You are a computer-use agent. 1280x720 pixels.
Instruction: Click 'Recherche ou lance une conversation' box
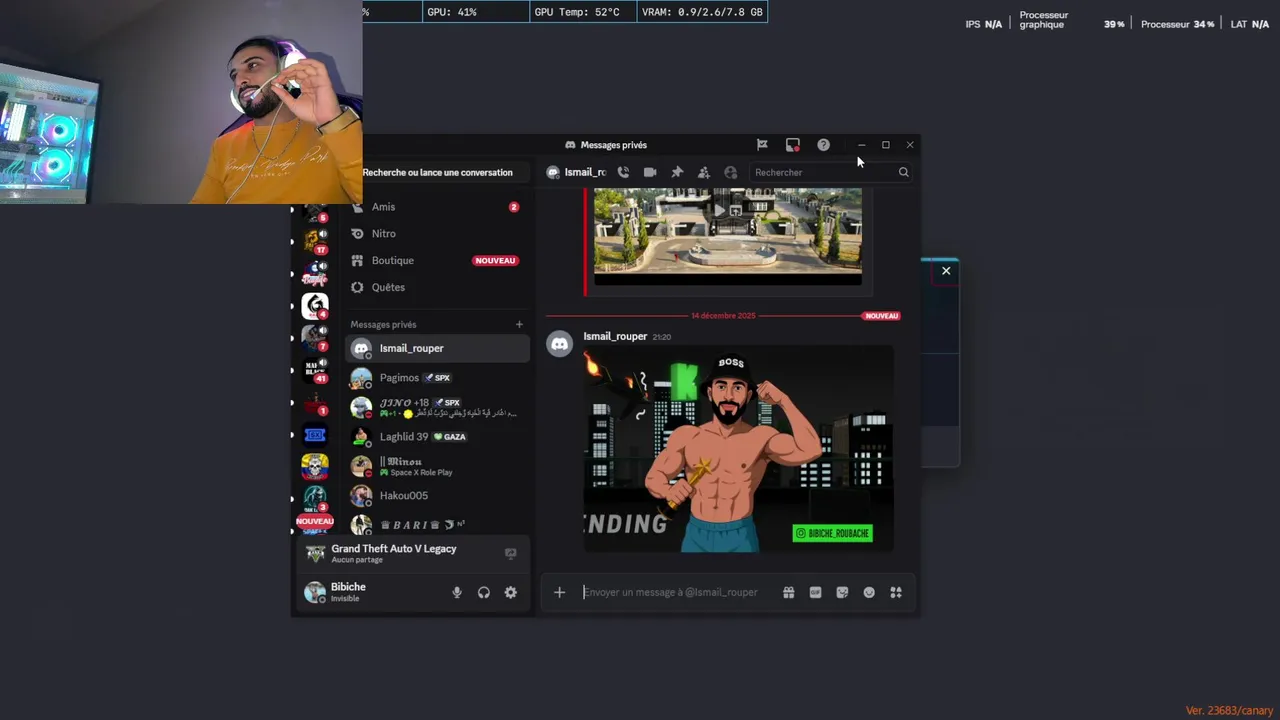pos(437,172)
